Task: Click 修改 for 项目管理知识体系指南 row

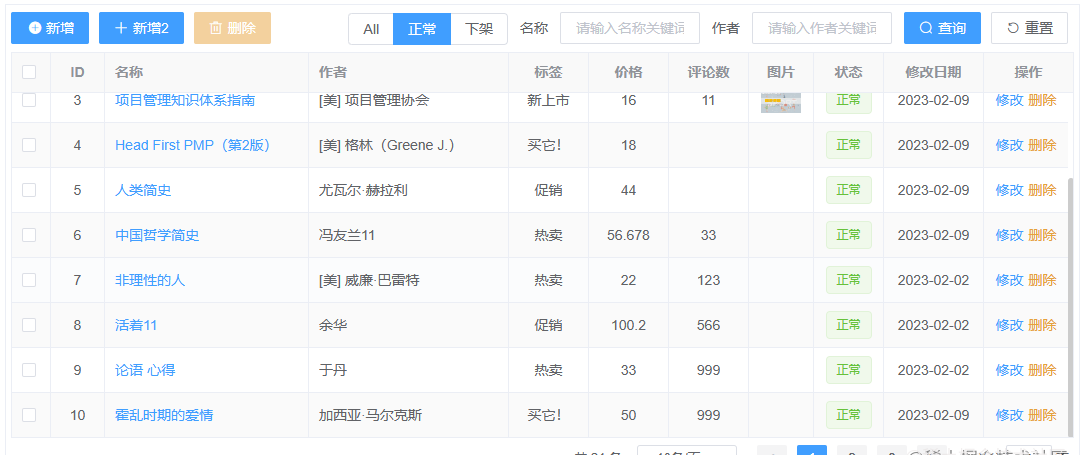Action: point(1009,100)
